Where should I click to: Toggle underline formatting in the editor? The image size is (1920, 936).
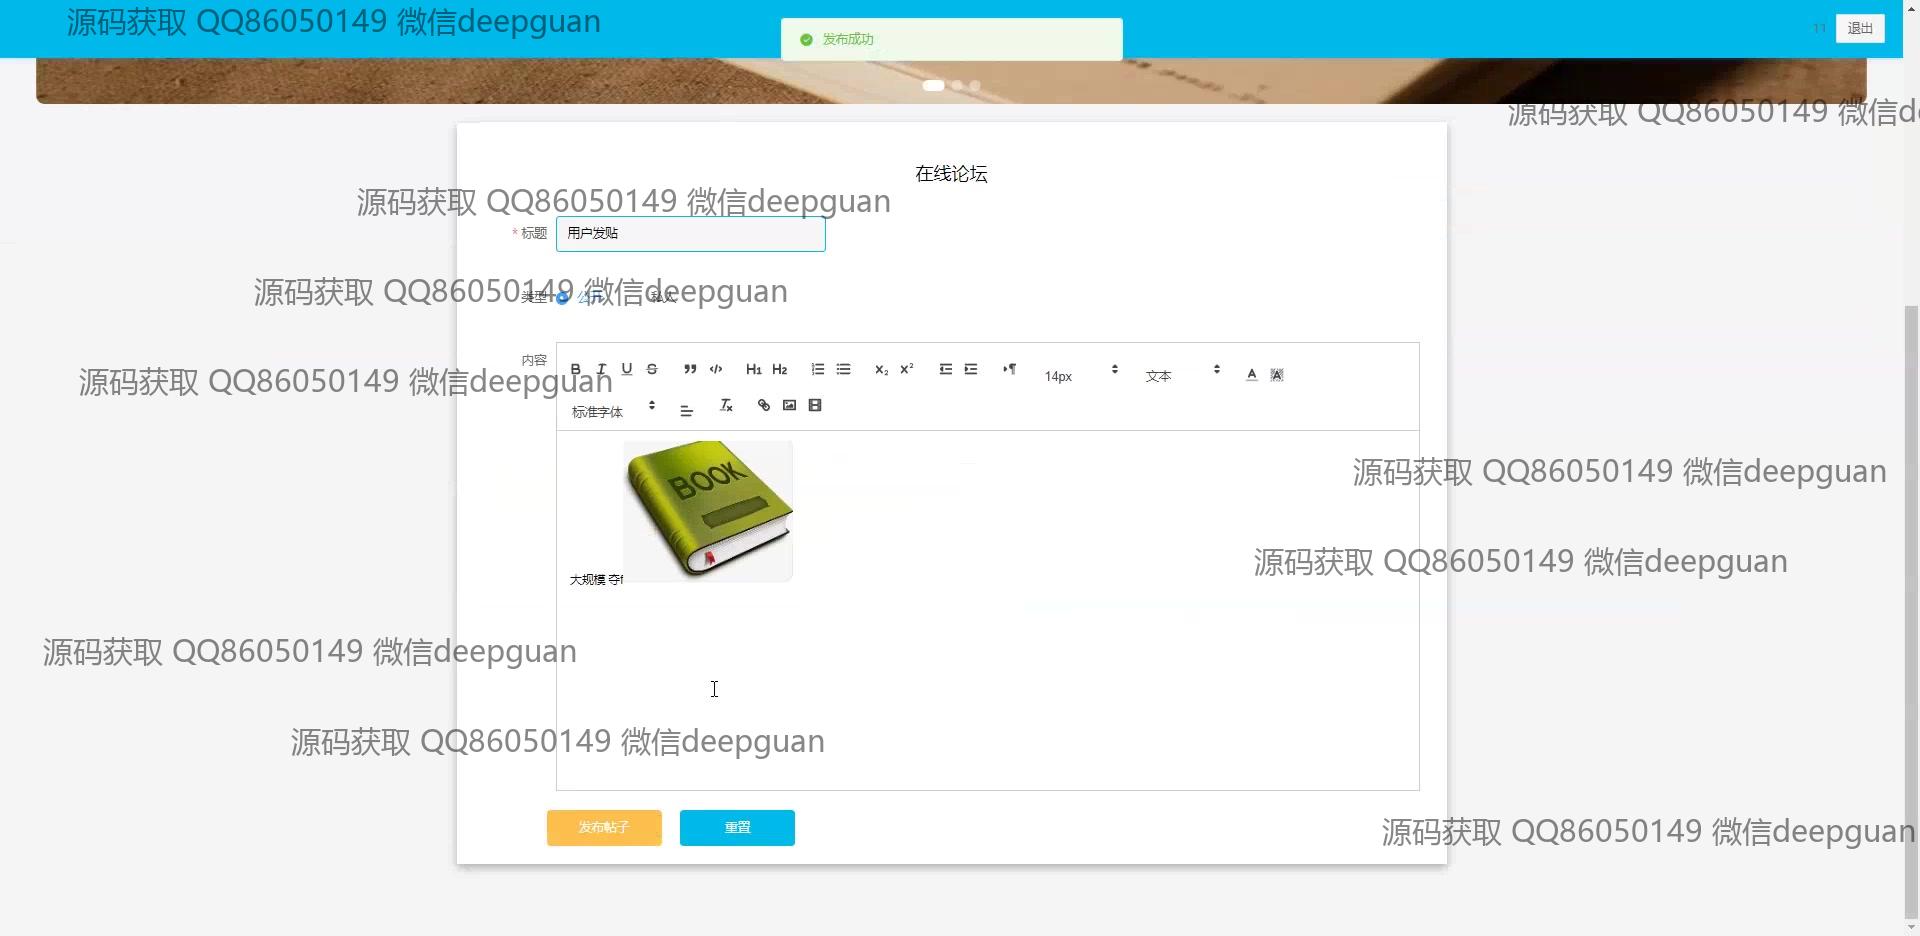627,369
